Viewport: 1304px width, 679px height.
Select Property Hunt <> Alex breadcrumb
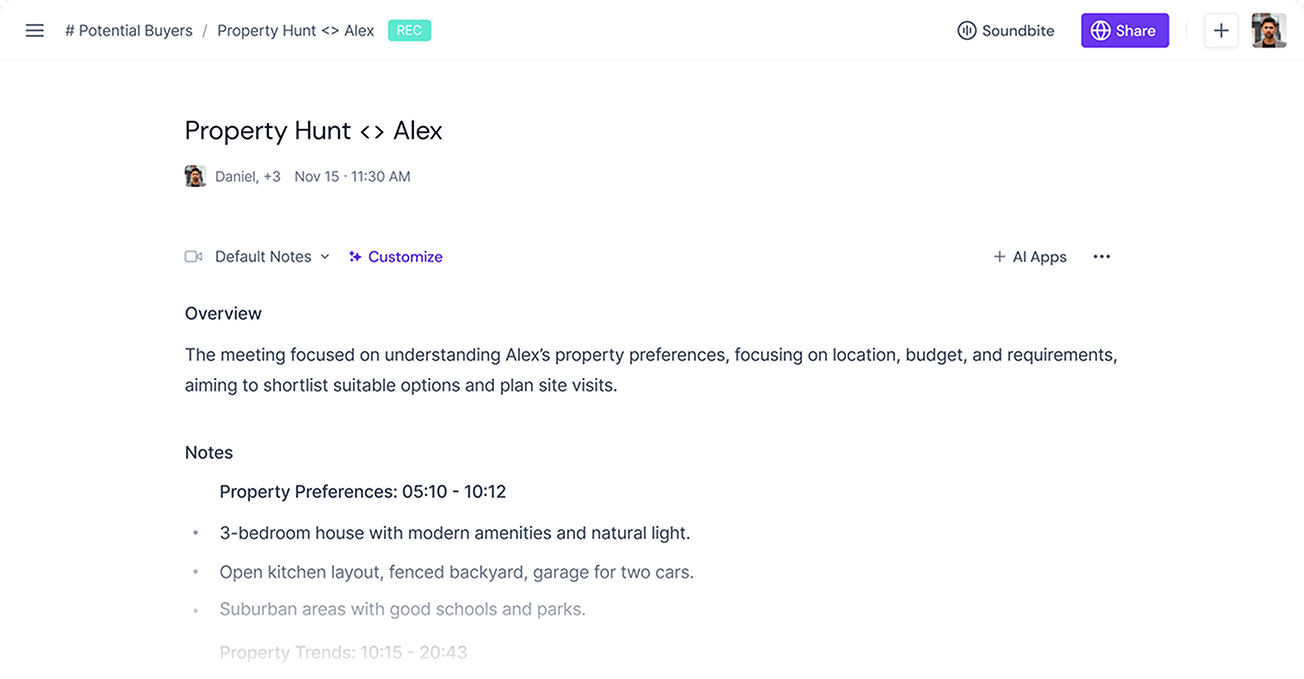point(295,31)
